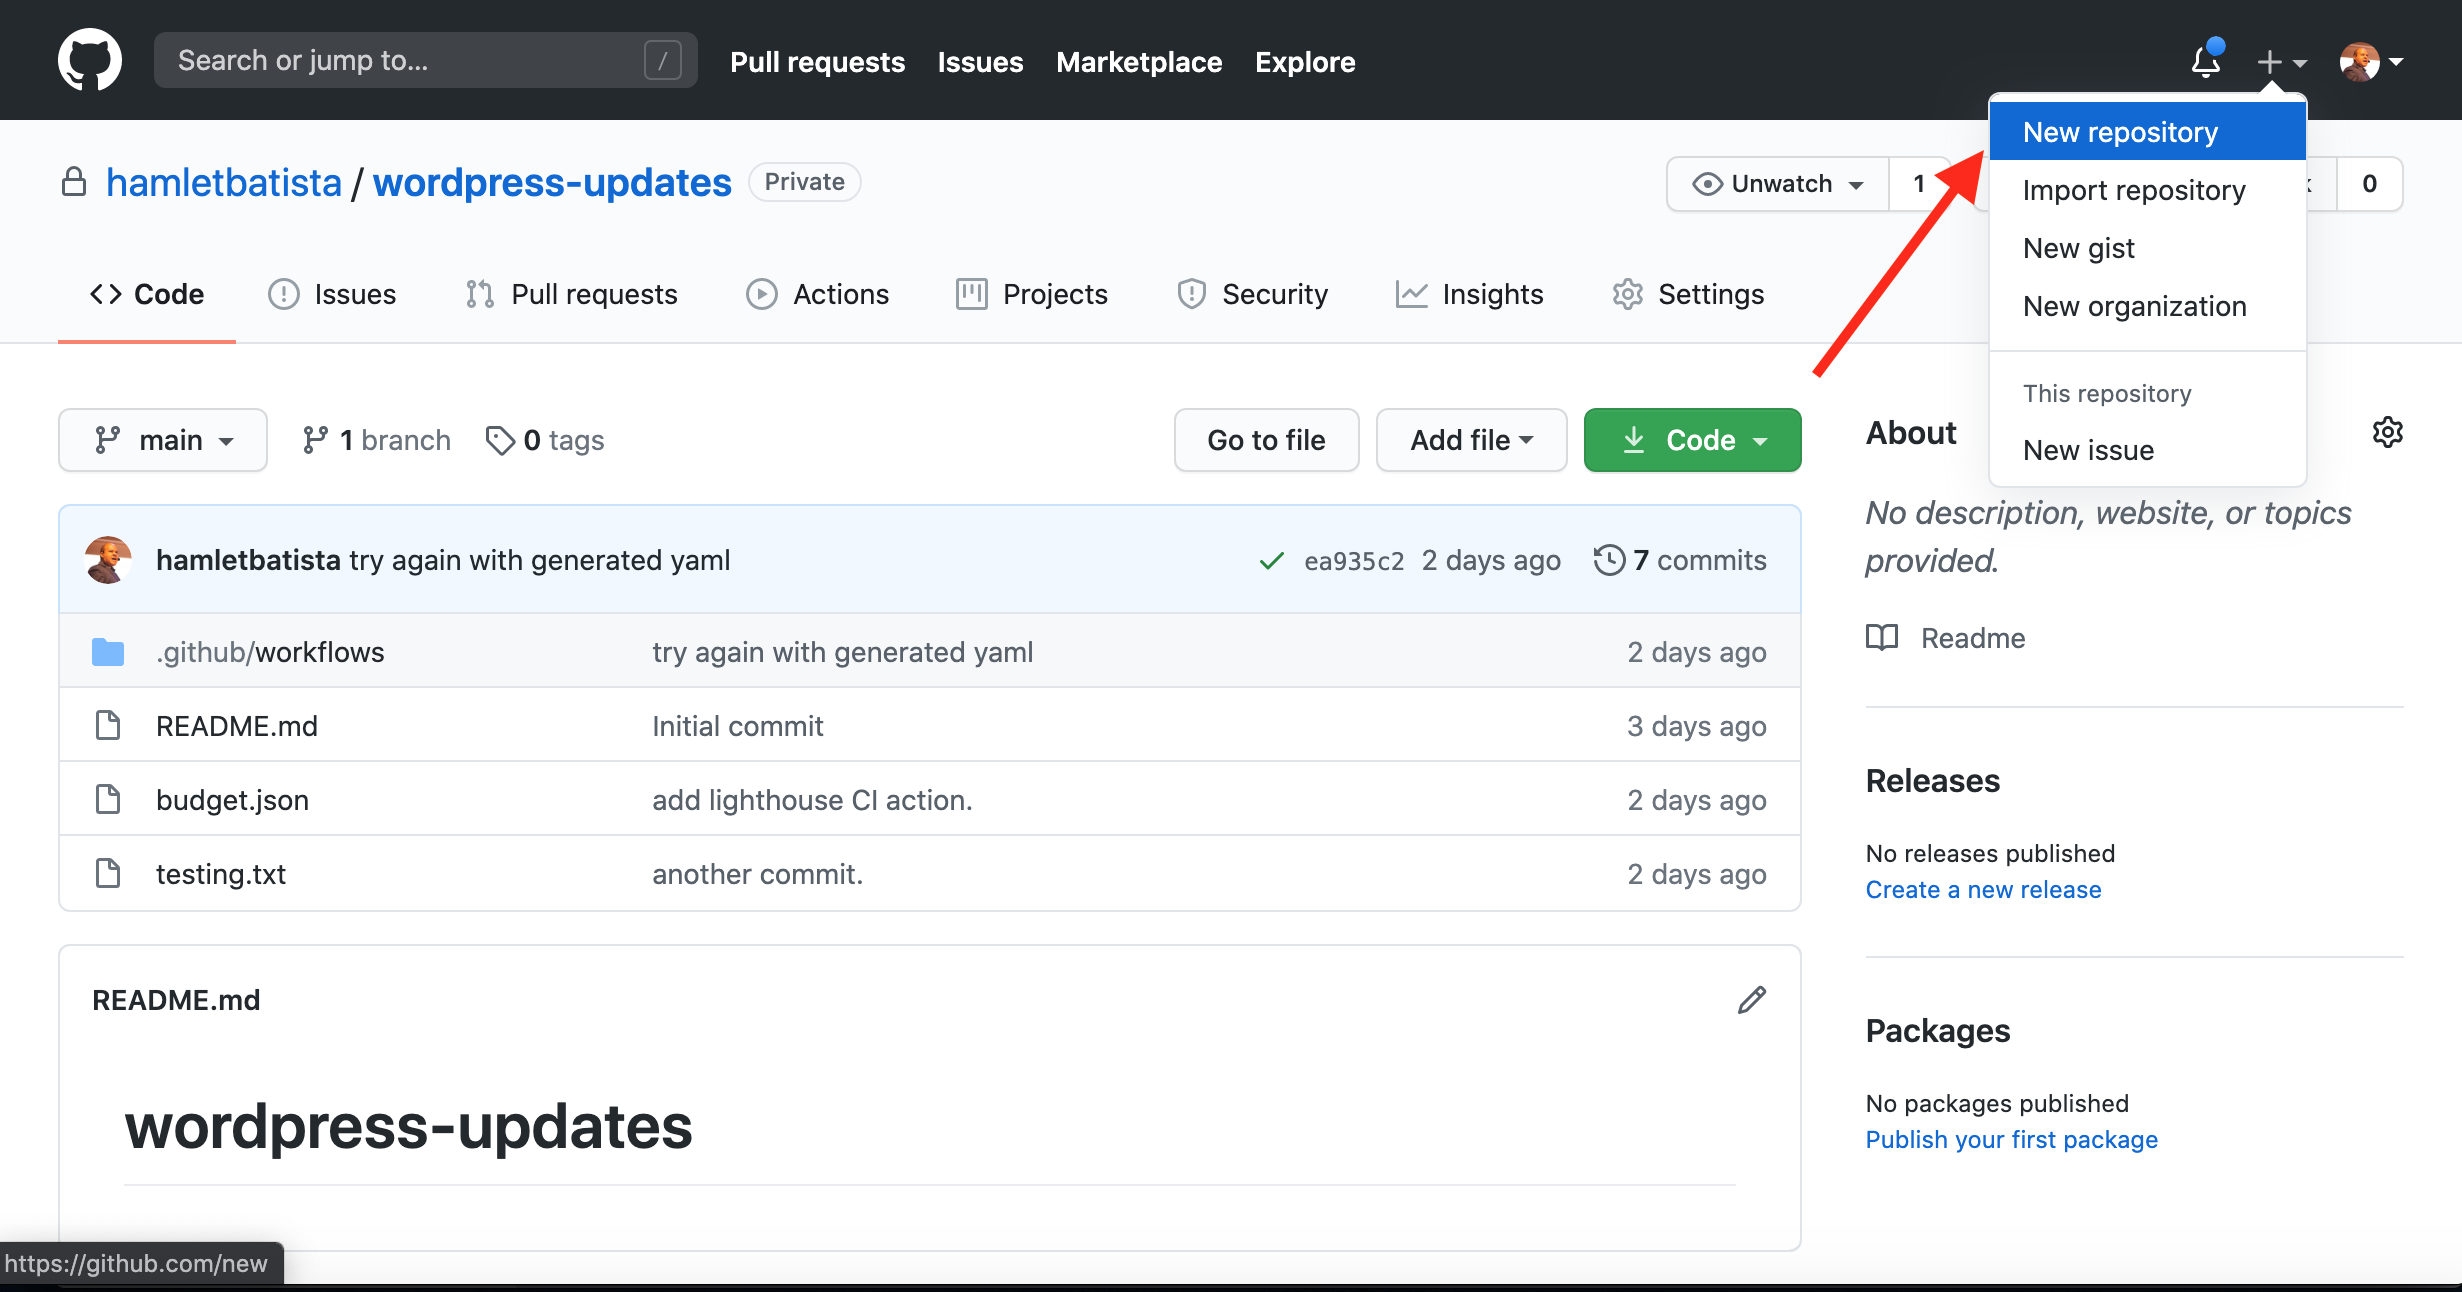The height and width of the screenshot is (1292, 2462).
Task: Click the Go to file button
Action: (x=1266, y=440)
